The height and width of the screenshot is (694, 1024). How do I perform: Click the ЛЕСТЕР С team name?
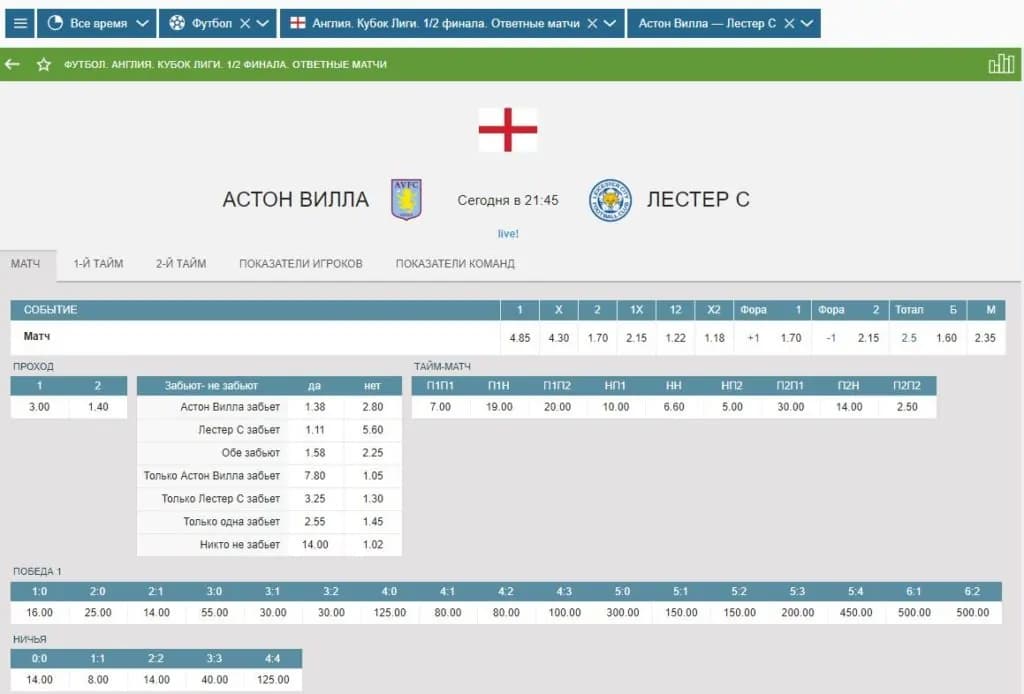698,199
